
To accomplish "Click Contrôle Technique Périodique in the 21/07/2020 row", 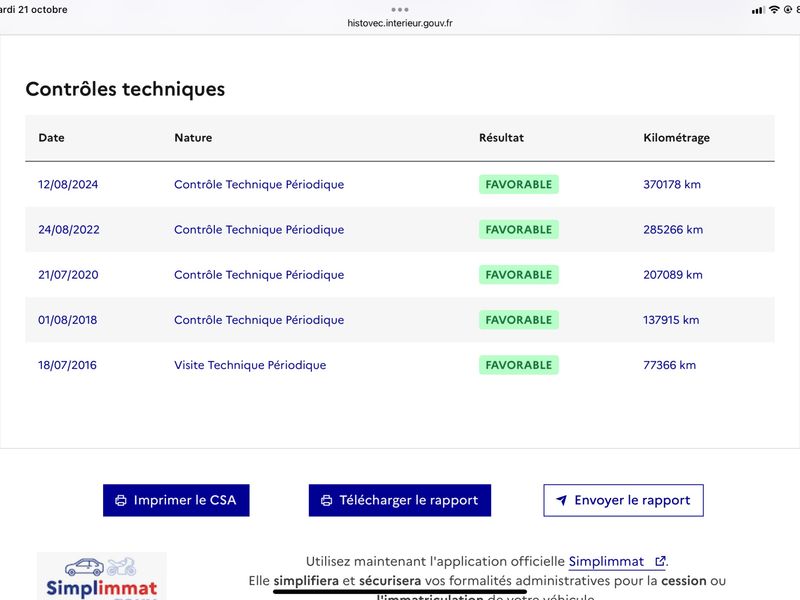I will point(259,275).
